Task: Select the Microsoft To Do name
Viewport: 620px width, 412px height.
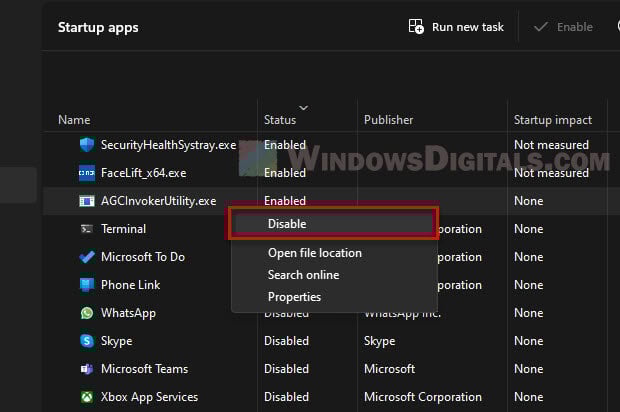Action: (x=143, y=257)
